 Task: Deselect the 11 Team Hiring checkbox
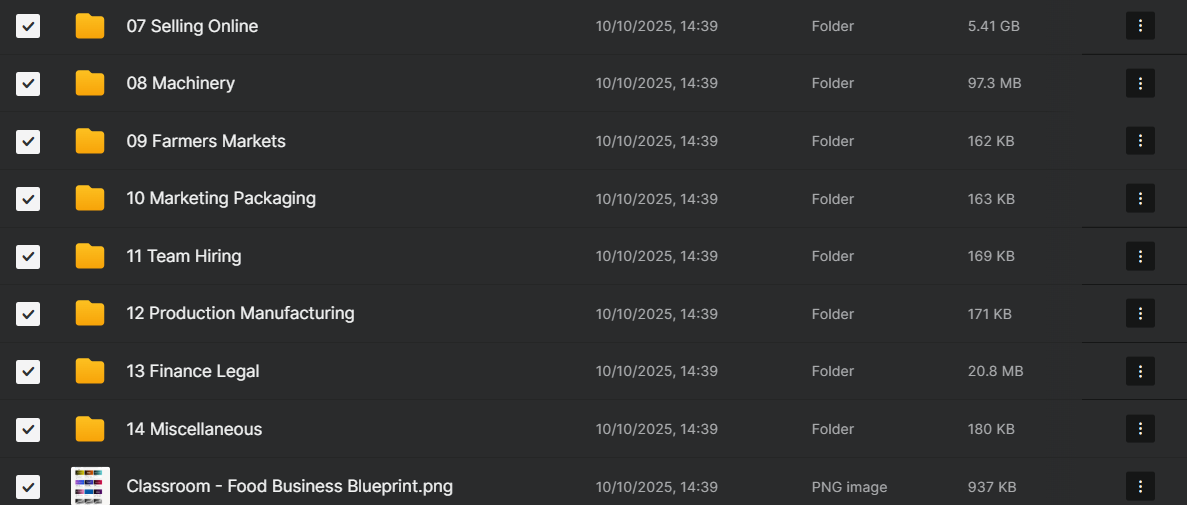(28, 256)
